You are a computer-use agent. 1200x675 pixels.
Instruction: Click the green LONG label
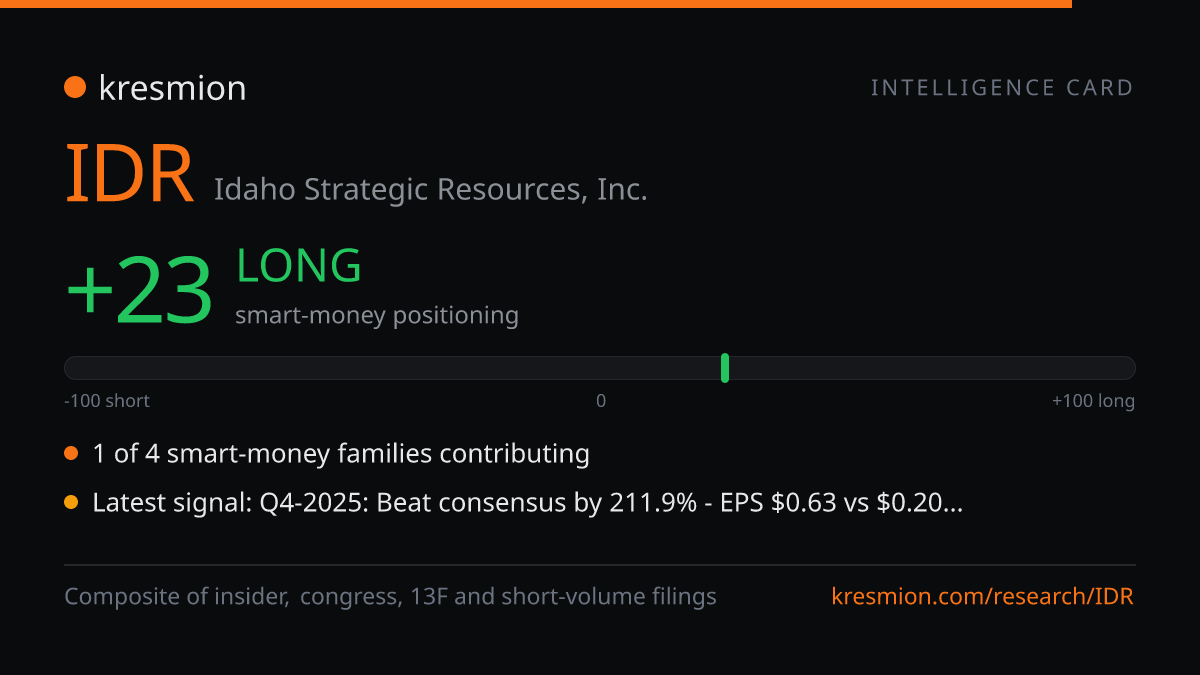pos(298,266)
